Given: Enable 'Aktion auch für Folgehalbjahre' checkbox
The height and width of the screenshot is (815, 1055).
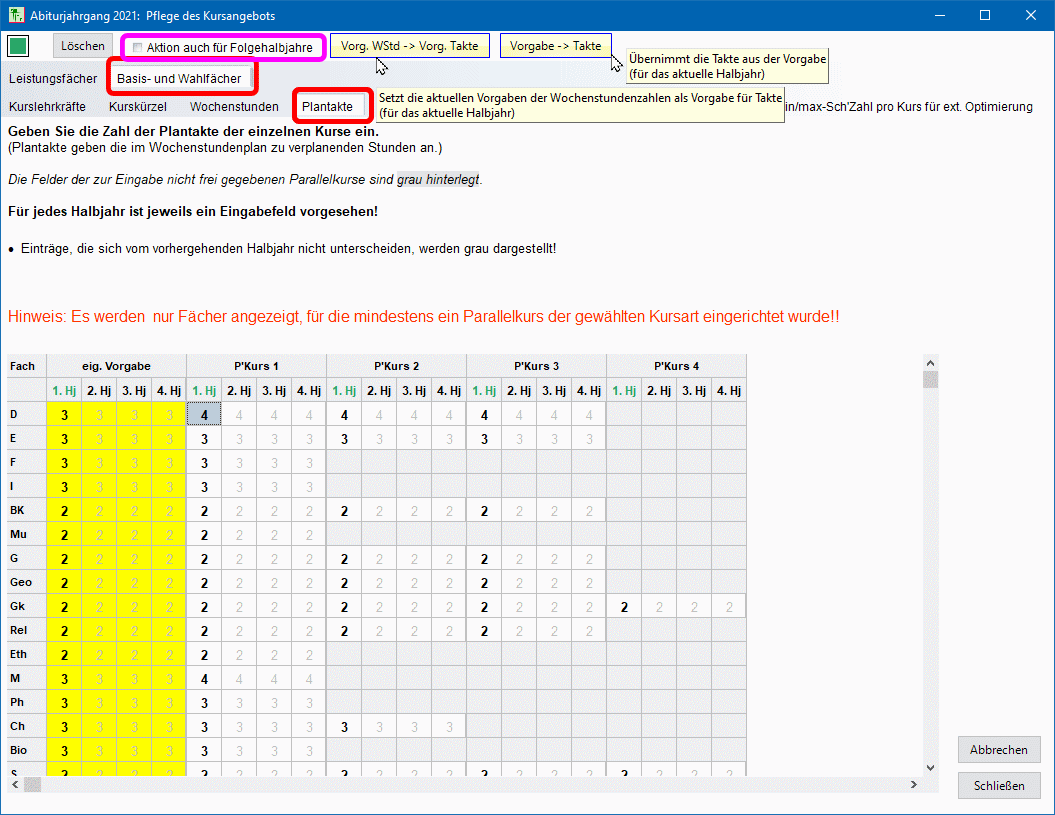Looking at the screenshot, I should 138,48.
